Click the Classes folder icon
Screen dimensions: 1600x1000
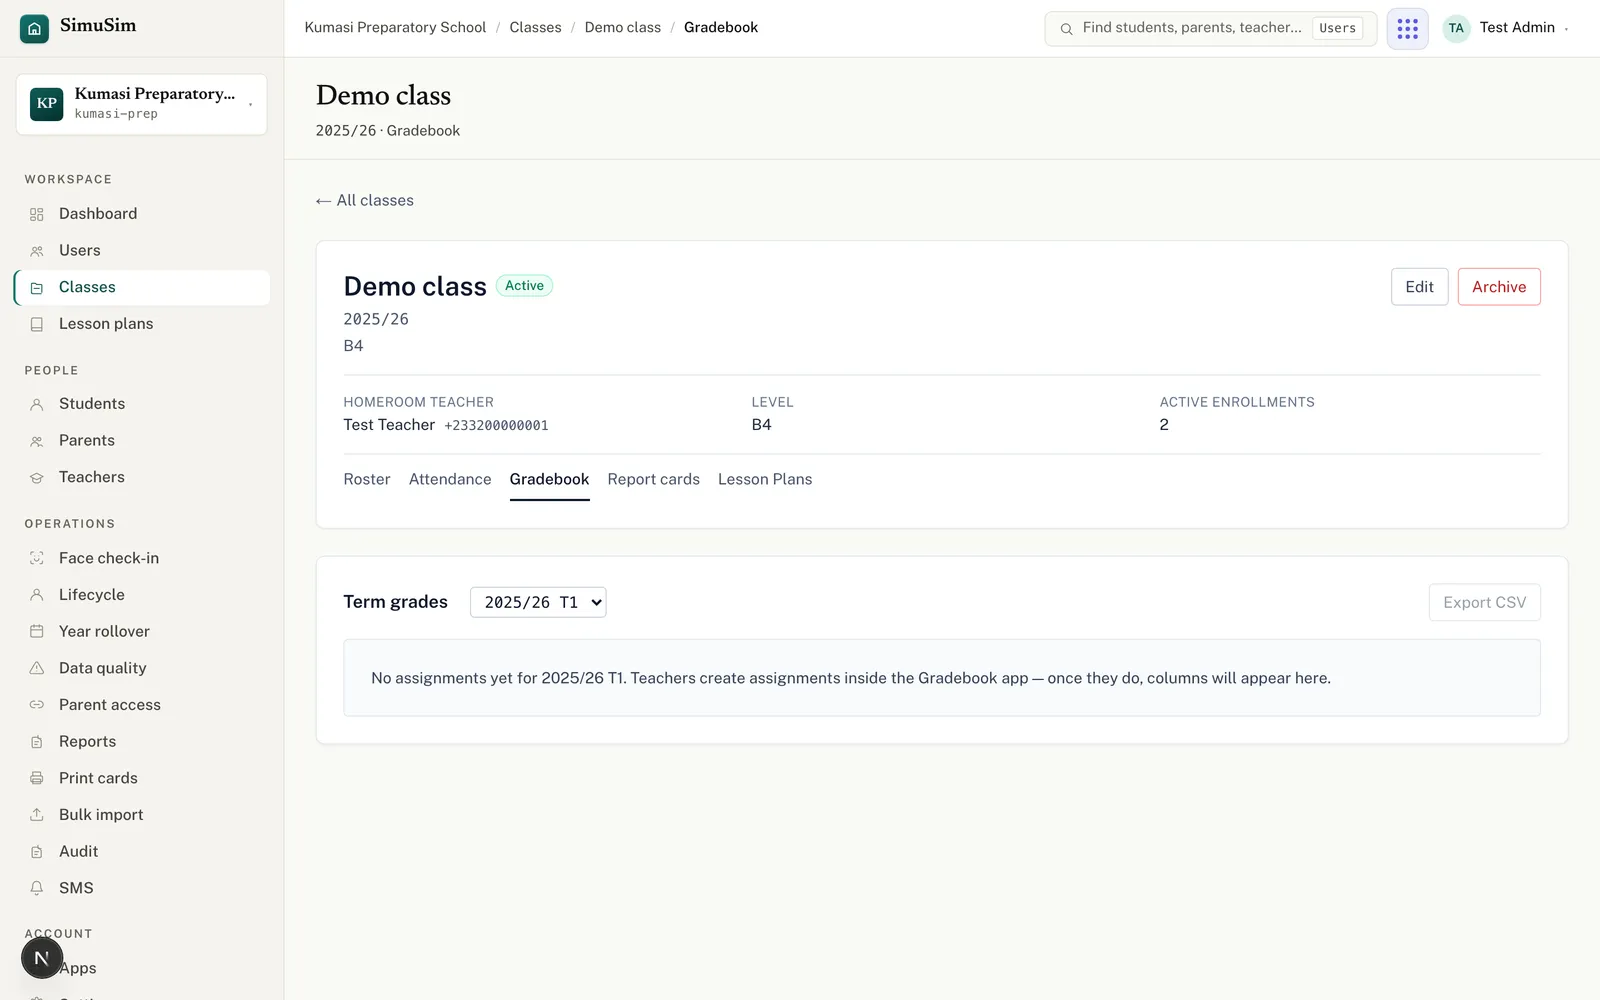pos(37,288)
